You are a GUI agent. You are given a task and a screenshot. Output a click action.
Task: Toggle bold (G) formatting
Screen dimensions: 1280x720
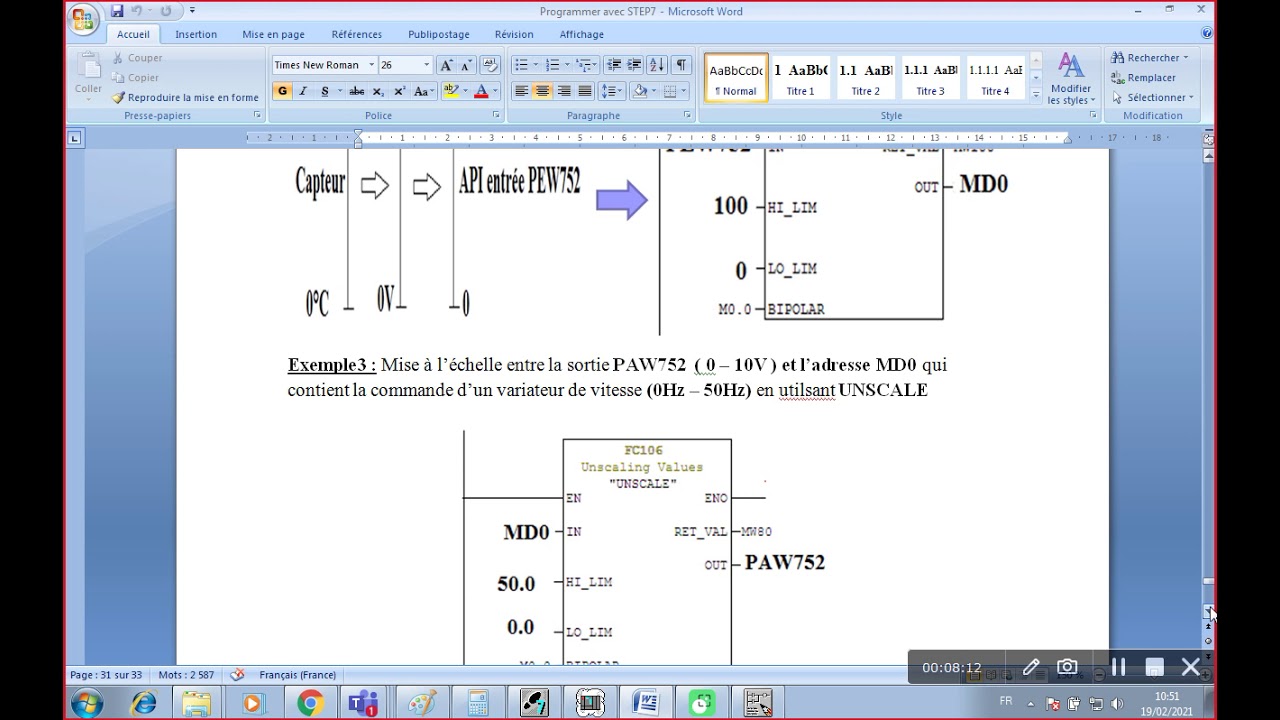[x=282, y=91]
